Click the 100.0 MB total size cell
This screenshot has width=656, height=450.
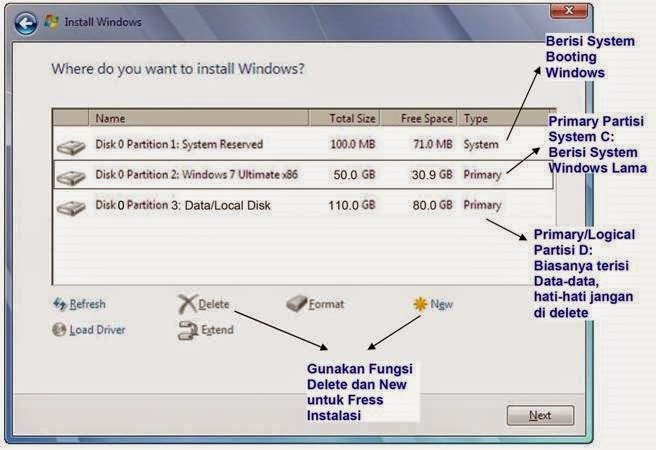pyautogui.click(x=353, y=144)
